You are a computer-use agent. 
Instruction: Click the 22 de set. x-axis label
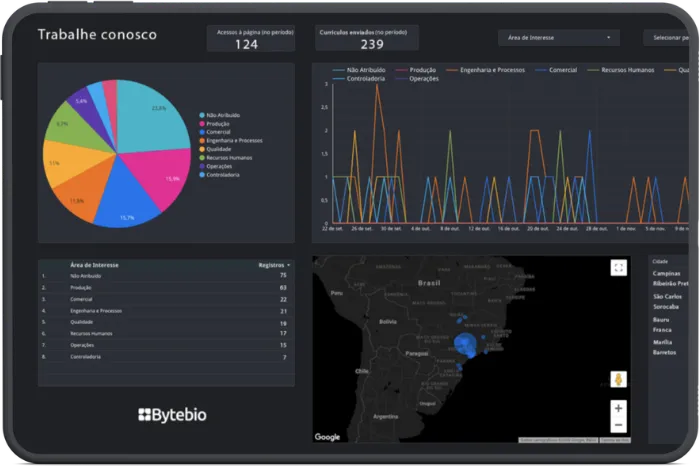tap(333, 229)
